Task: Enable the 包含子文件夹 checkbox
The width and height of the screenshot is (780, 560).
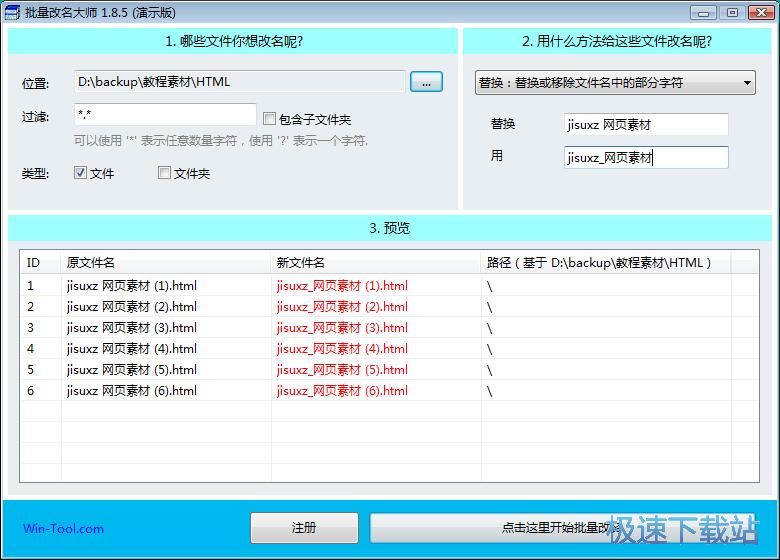Action: coord(269,118)
